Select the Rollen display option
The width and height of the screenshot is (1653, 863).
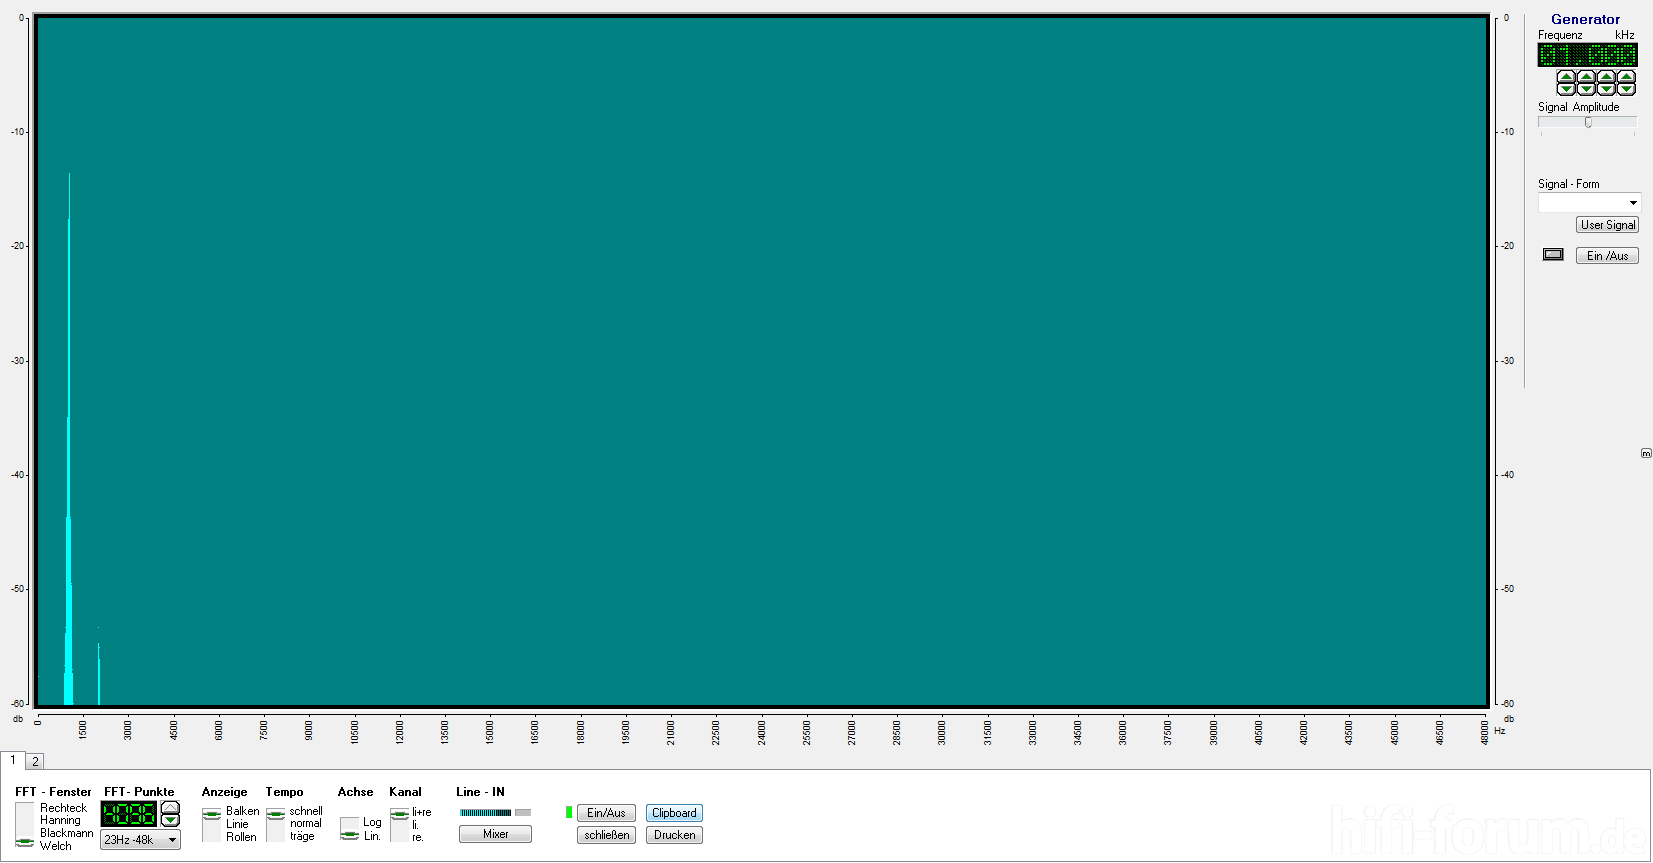tap(241, 837)
